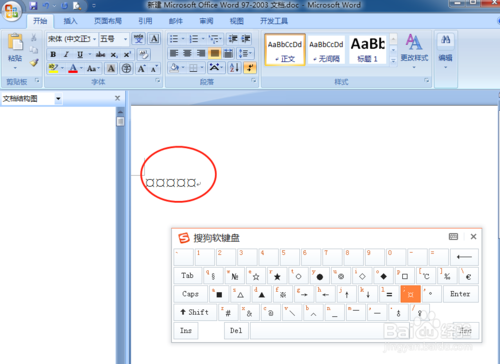Open the highlight color dropdown arrow
Viewport: 500px width, 364px height.
pos(62,68)
